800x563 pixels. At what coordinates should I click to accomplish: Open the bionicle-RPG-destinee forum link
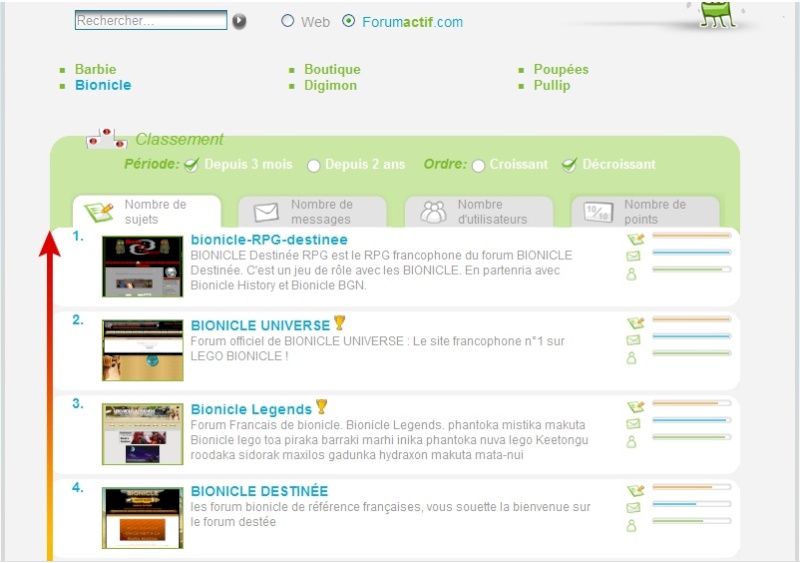coord(269,239)
